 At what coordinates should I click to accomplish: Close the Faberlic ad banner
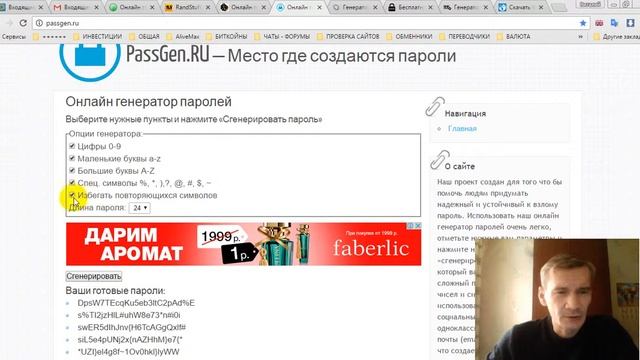(x=418, y=225)
